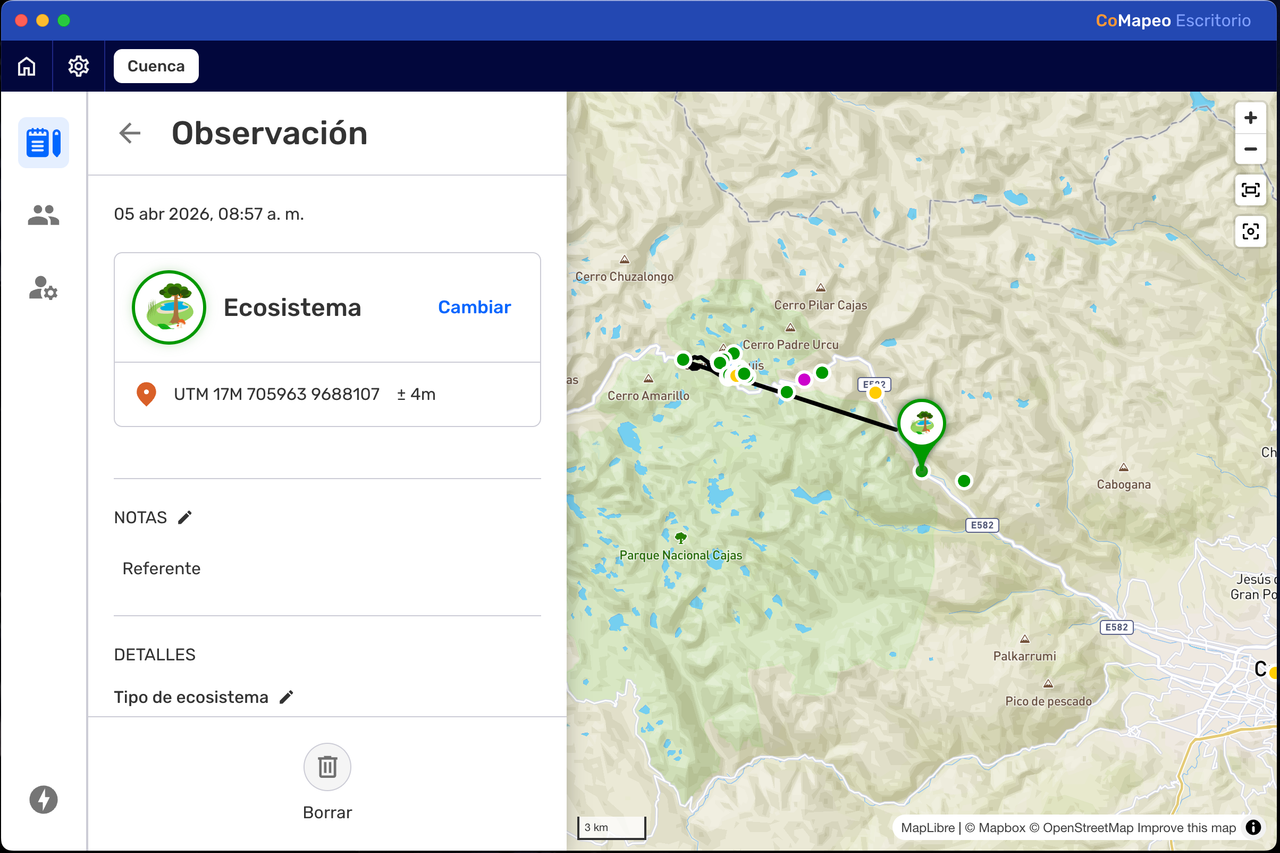Edit notes using the NOTAS pencil icon

[185, 517]
